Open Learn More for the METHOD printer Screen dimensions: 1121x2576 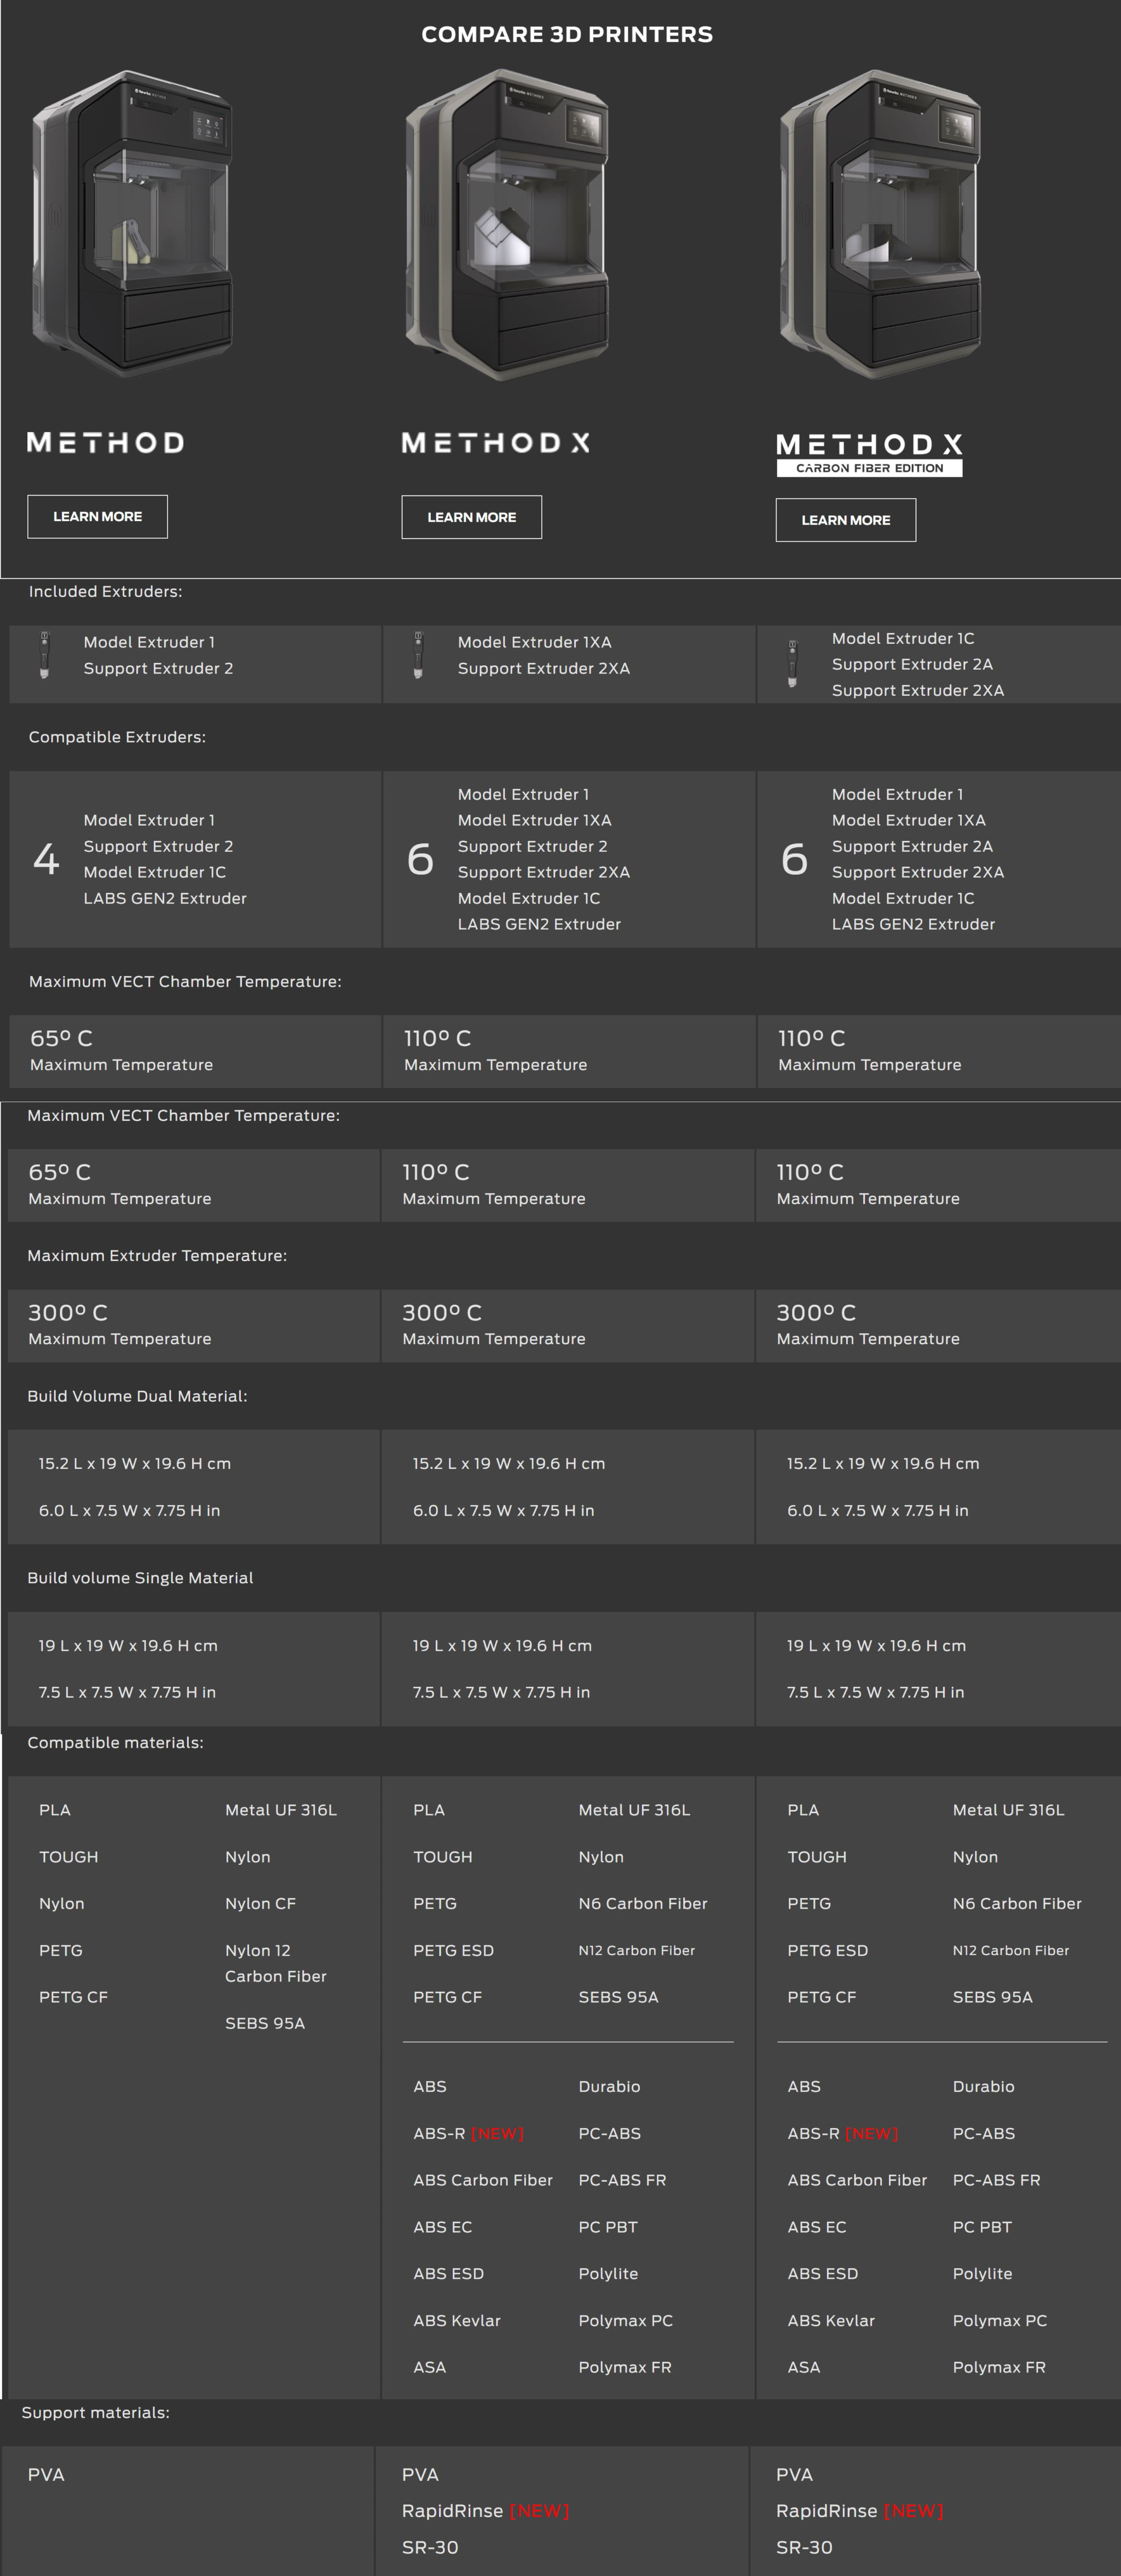point(97,517)
